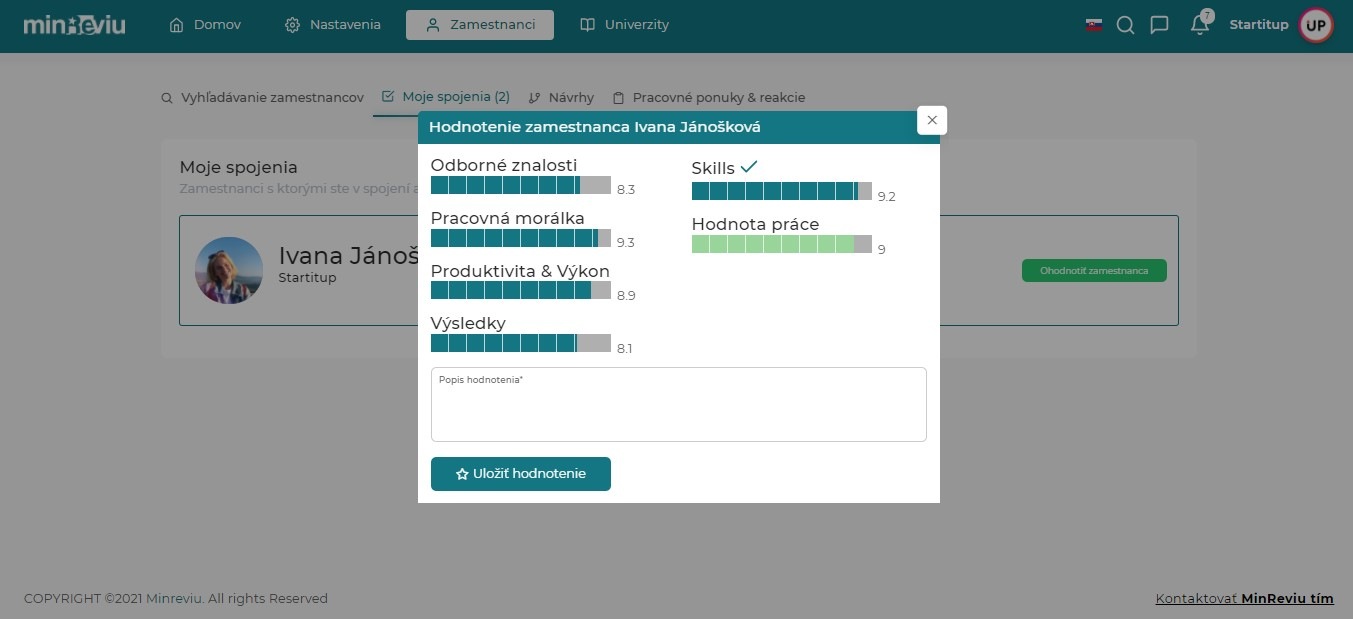
Task: Click the Skills checkmark icon
Action: [749, 167]
